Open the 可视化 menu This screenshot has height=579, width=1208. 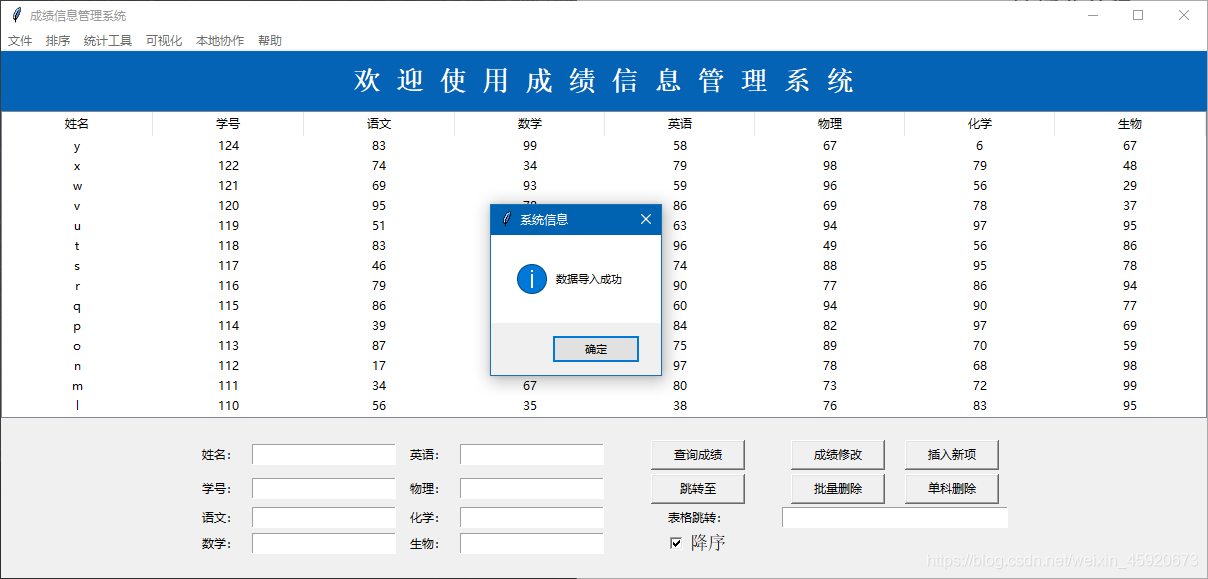coord(164,41)
